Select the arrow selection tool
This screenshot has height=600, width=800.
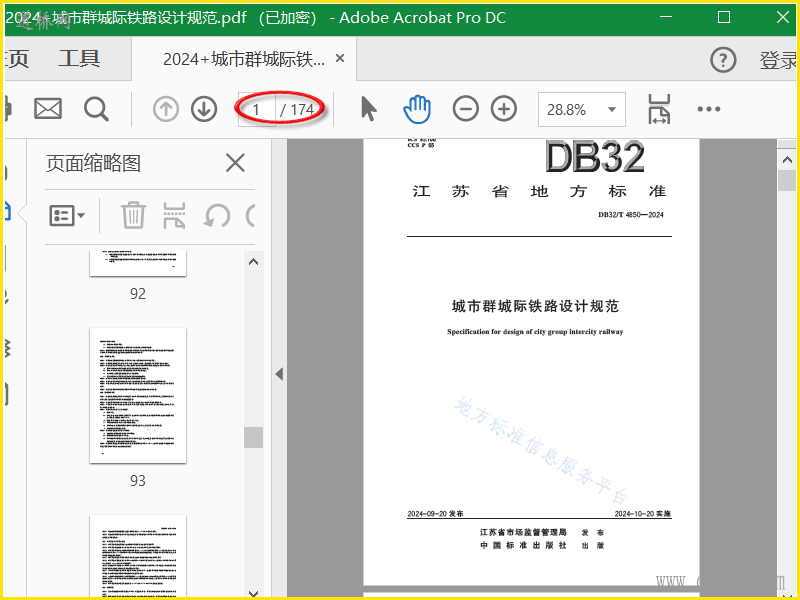click(x=368, y=109)
